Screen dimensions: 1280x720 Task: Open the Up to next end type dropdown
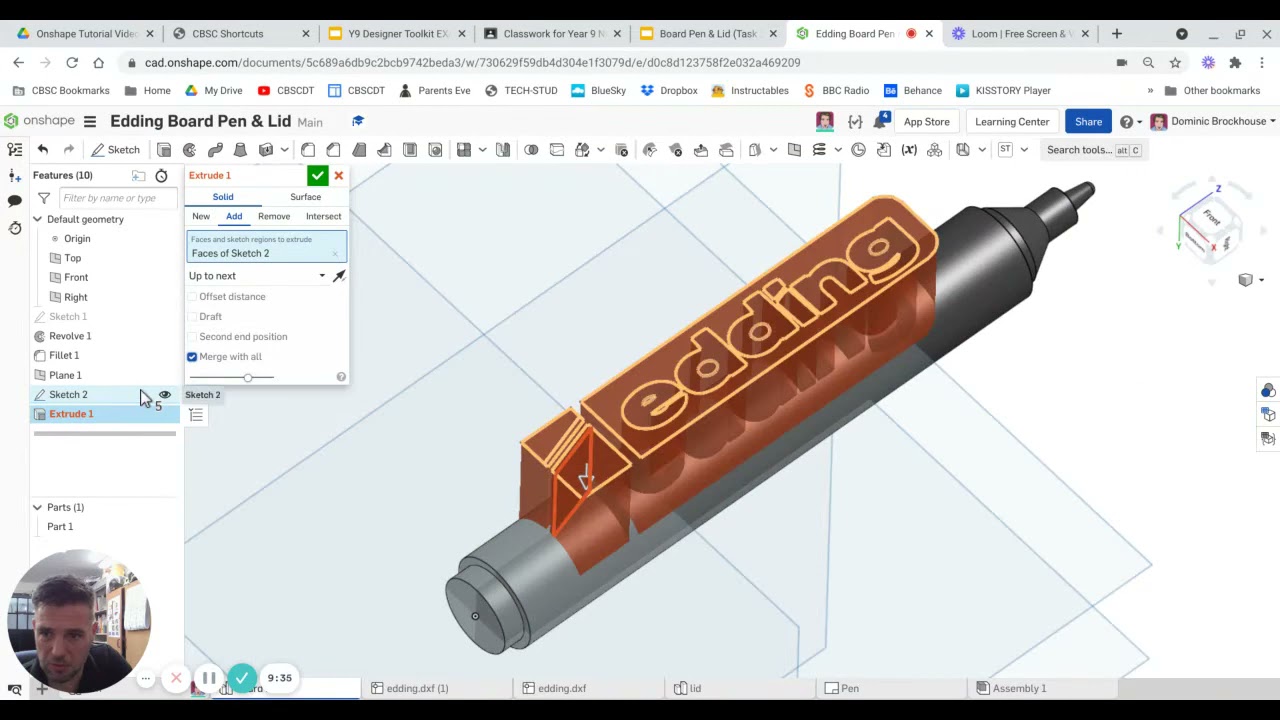point(258,276)
